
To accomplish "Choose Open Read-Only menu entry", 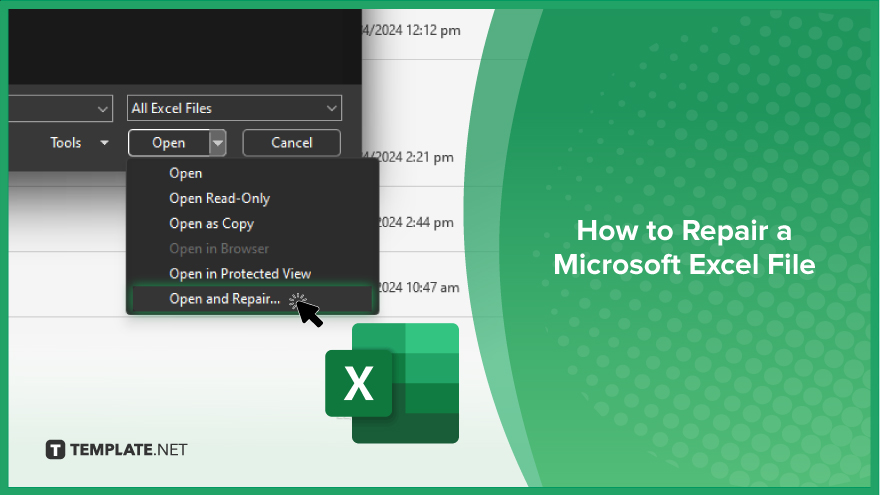I will click(x=253, y=199).
